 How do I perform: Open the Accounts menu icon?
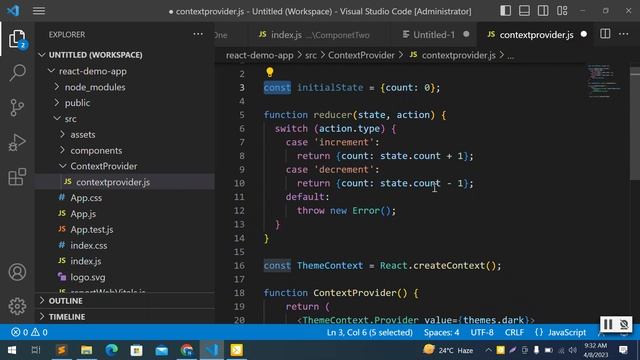click(17, 272)
